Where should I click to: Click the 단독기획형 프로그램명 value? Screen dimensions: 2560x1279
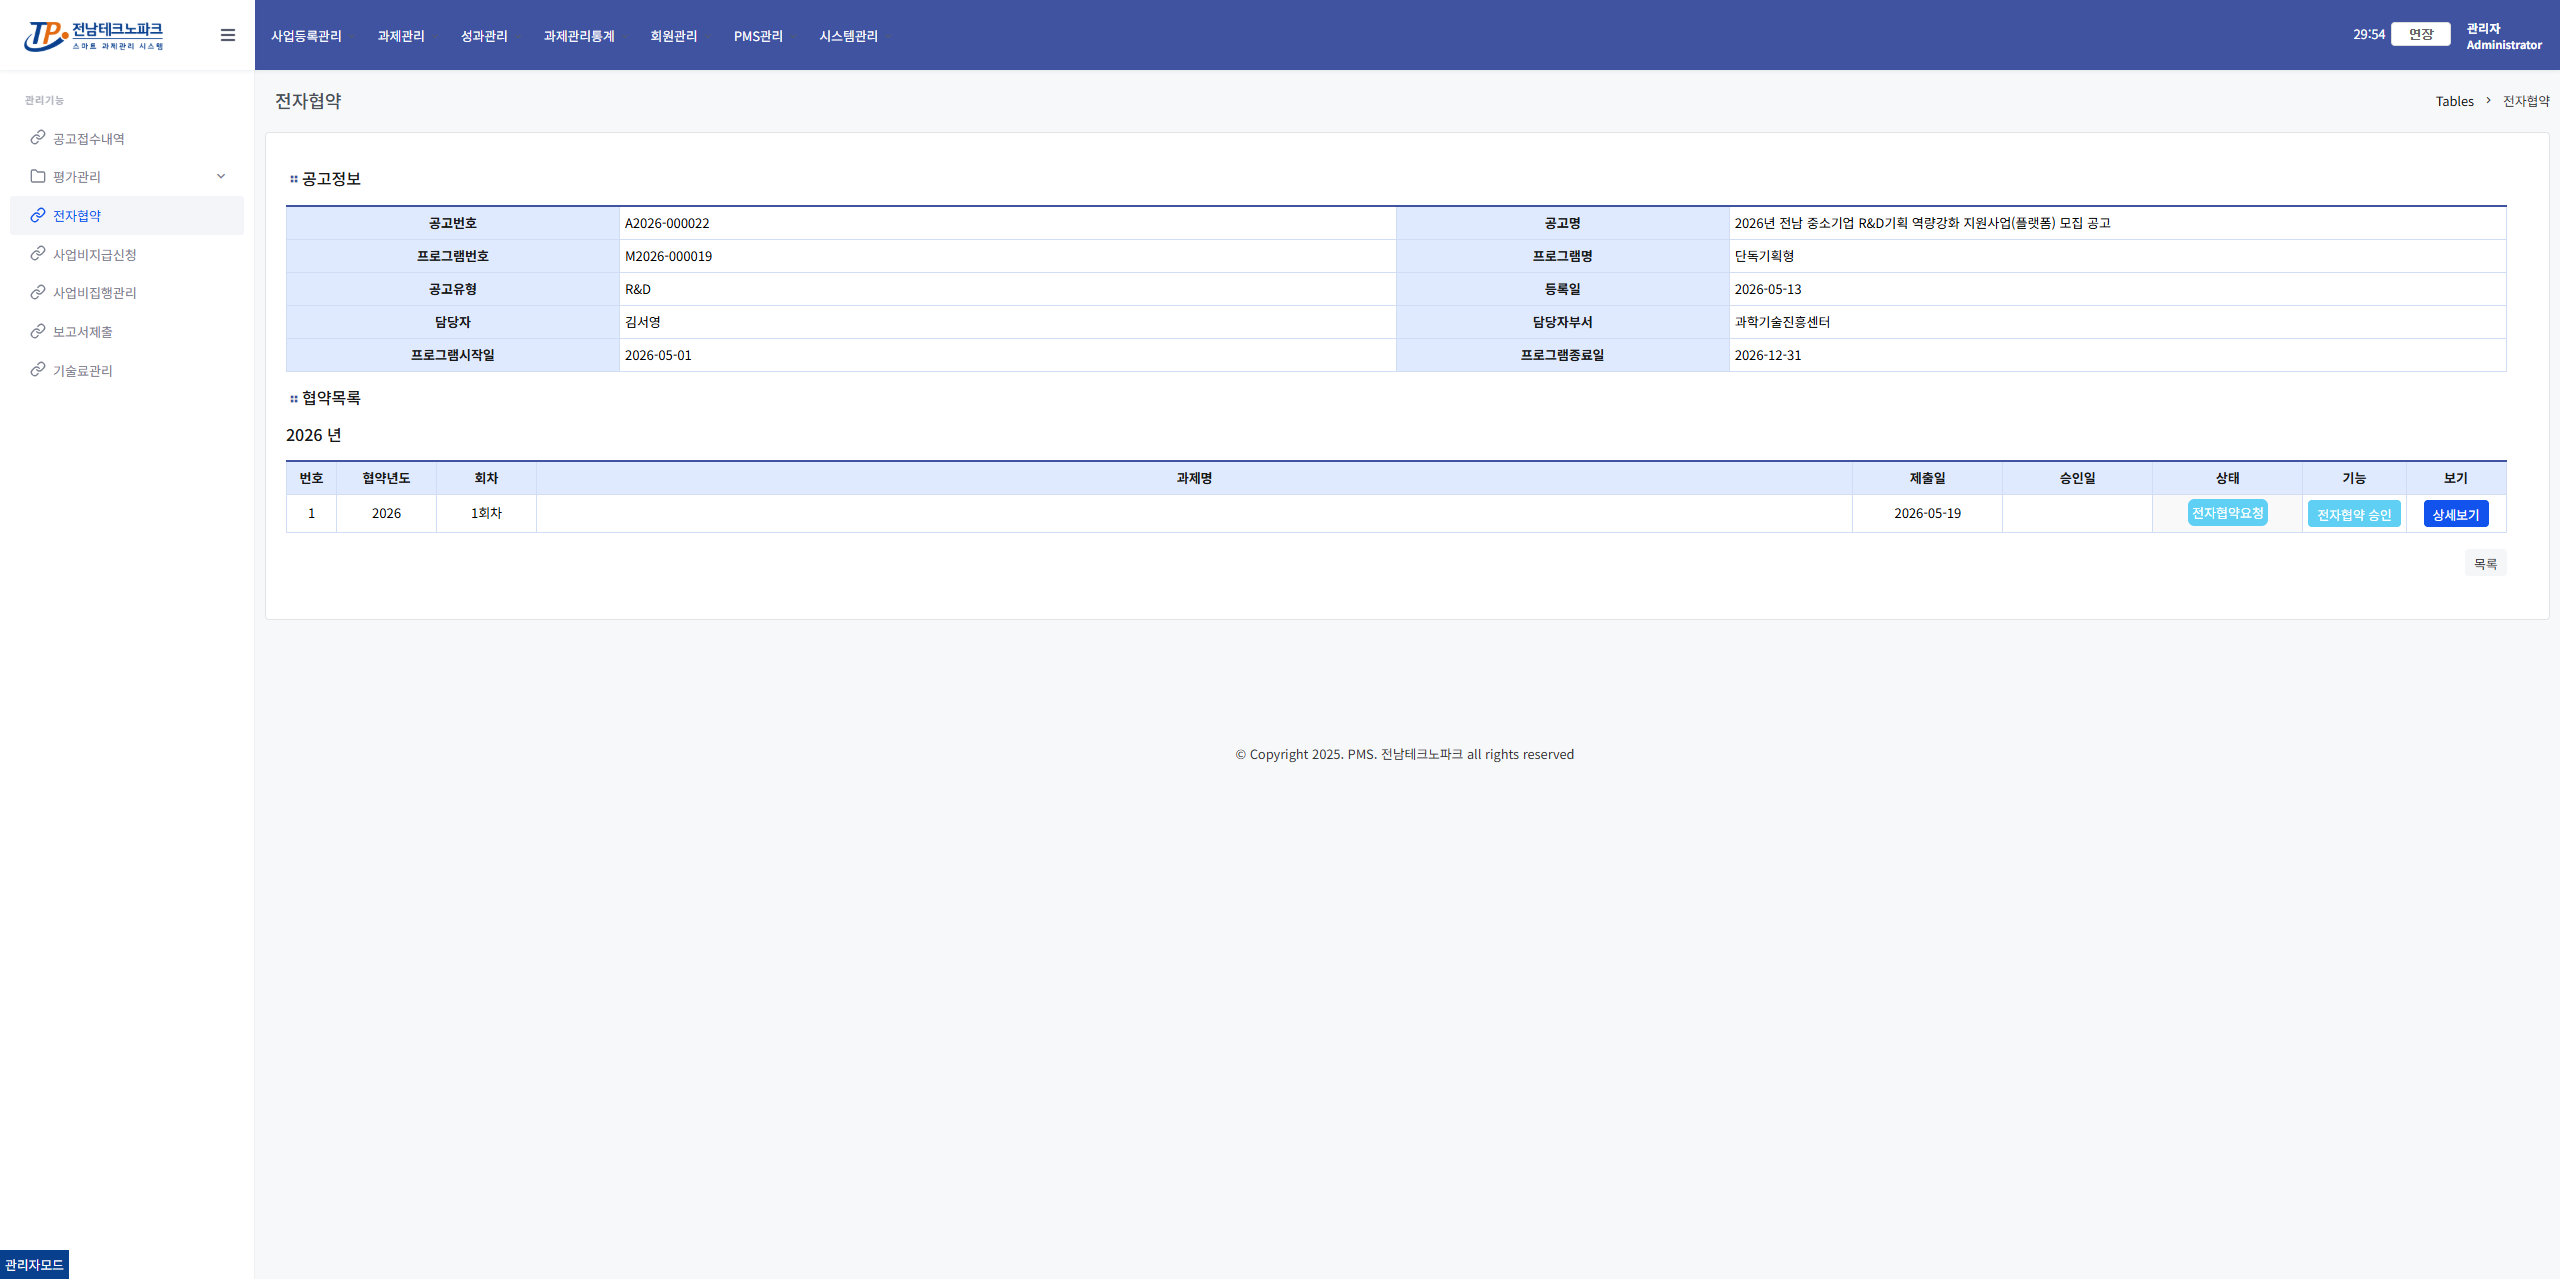[x=1764, y=256]
